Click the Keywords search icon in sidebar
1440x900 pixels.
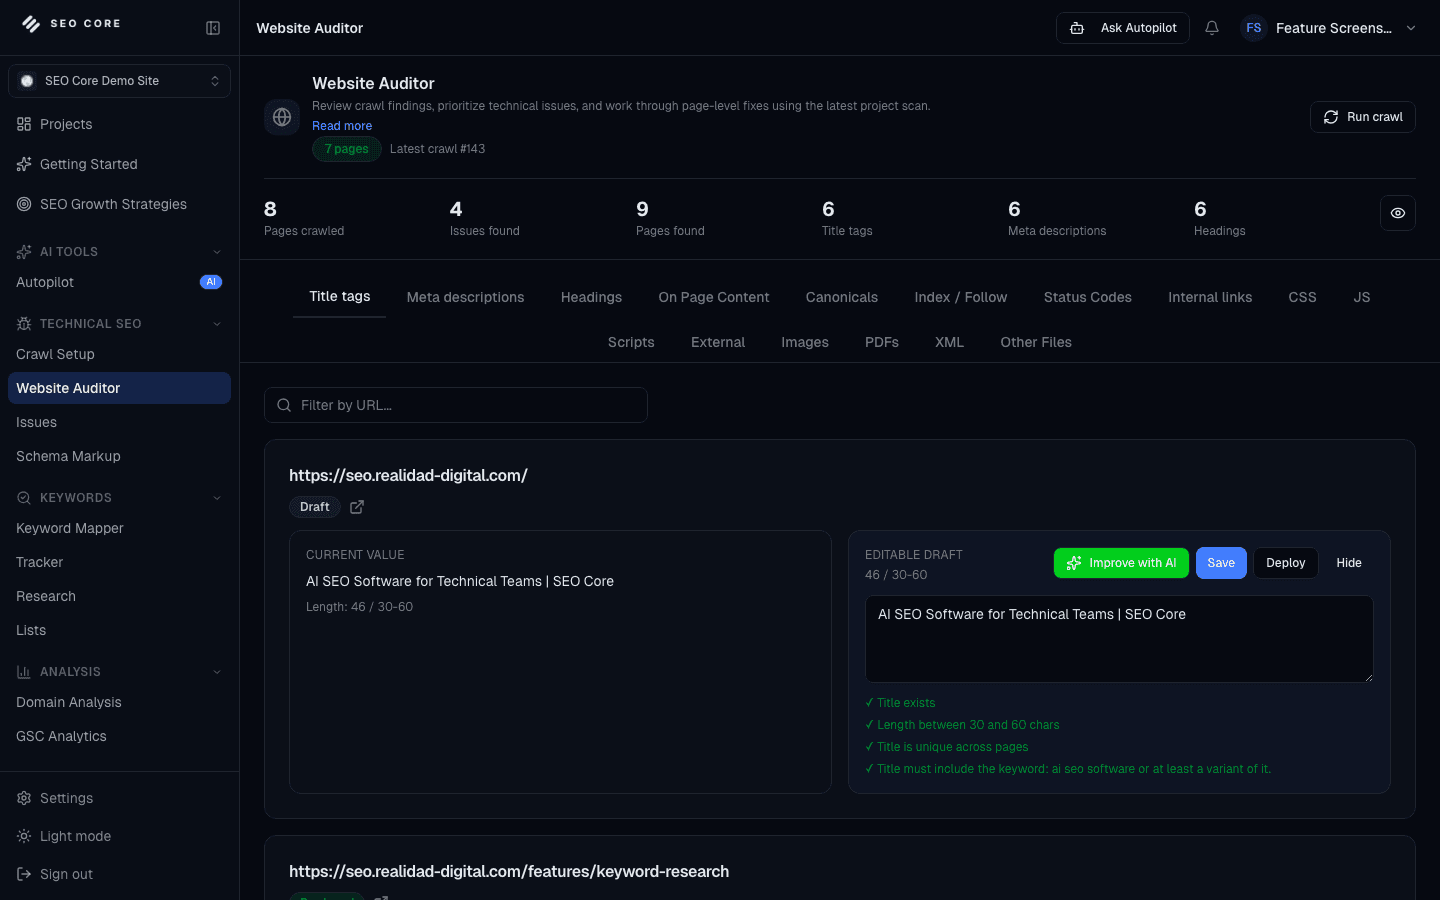click(x=24, y=498)
